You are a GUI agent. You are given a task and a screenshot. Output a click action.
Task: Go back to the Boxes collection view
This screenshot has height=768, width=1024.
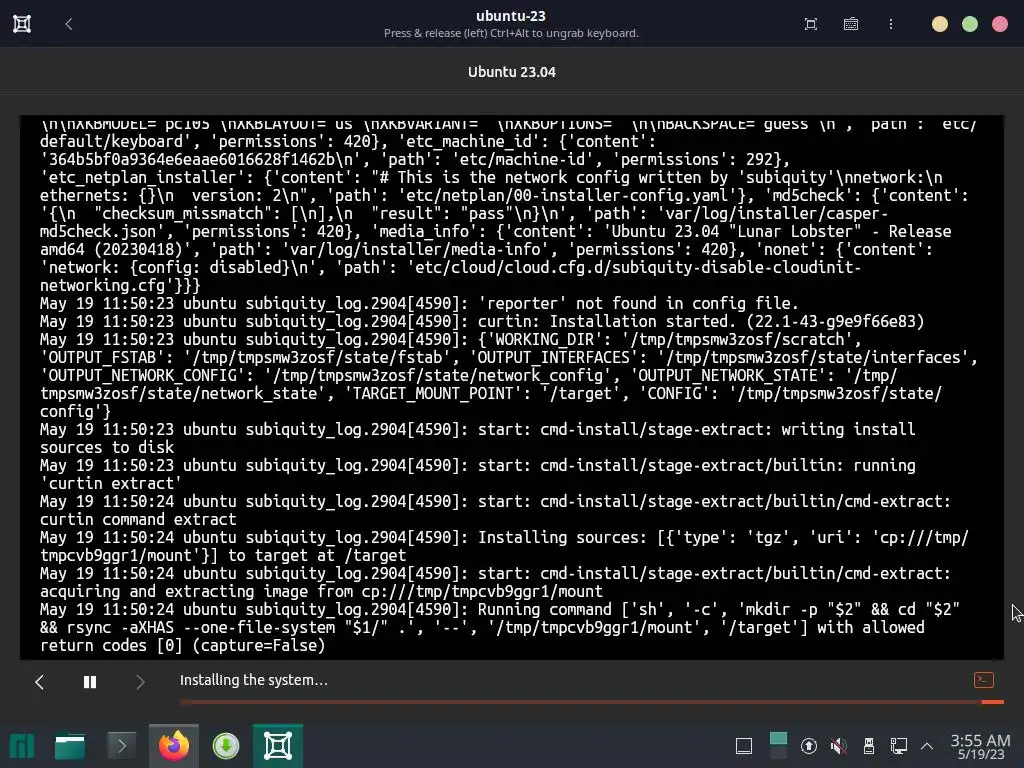69,24
